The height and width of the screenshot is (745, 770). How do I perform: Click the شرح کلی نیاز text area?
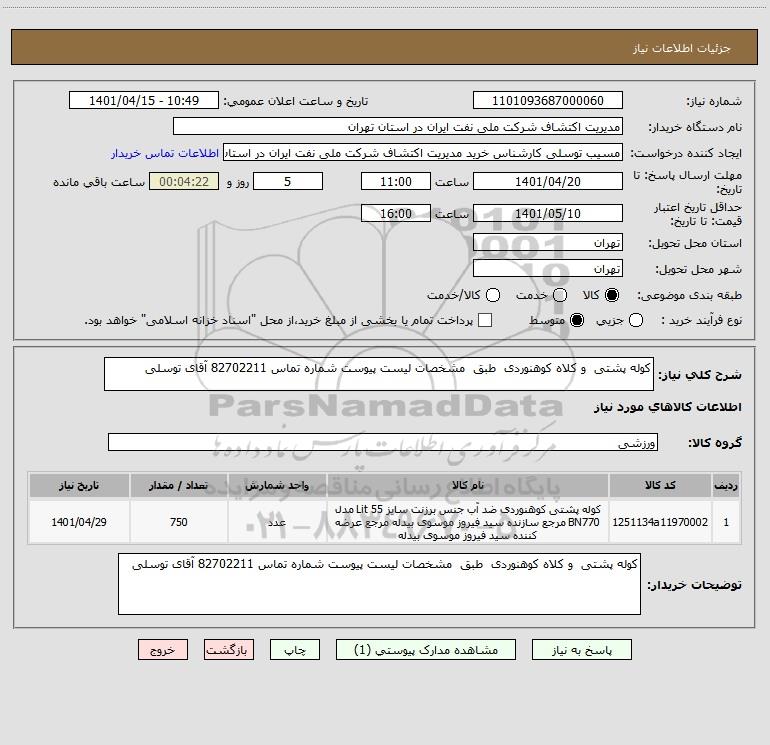pyautogui.click(x=379, y=374)
